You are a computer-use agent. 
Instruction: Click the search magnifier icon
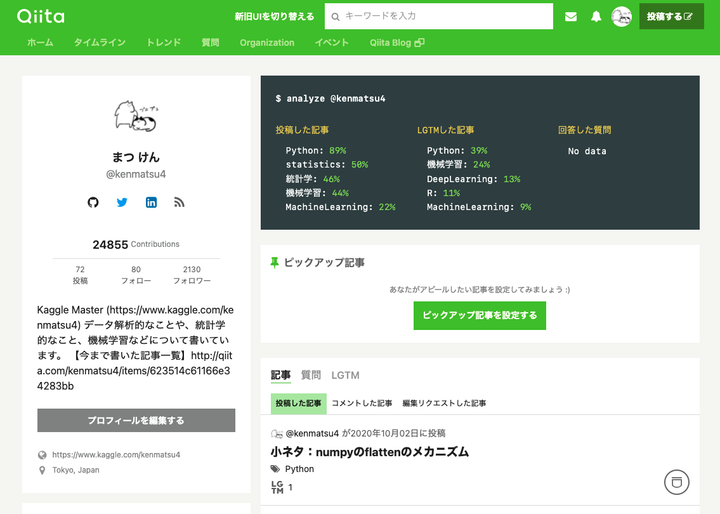[336, 17]
